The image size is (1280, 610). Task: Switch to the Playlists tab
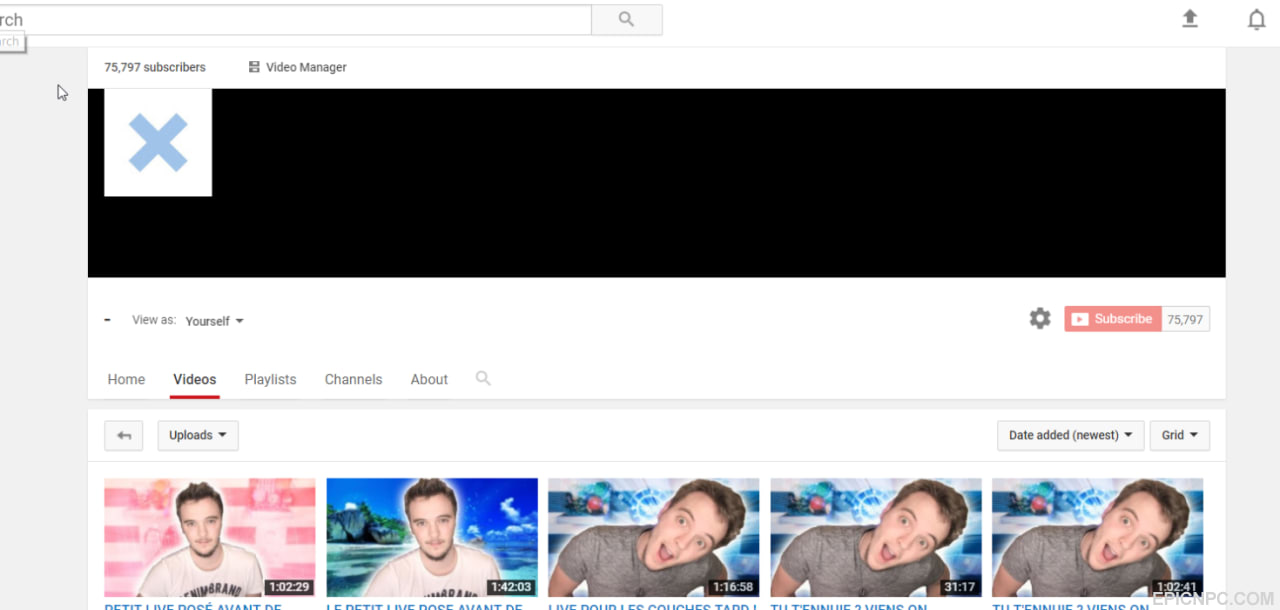270,379
